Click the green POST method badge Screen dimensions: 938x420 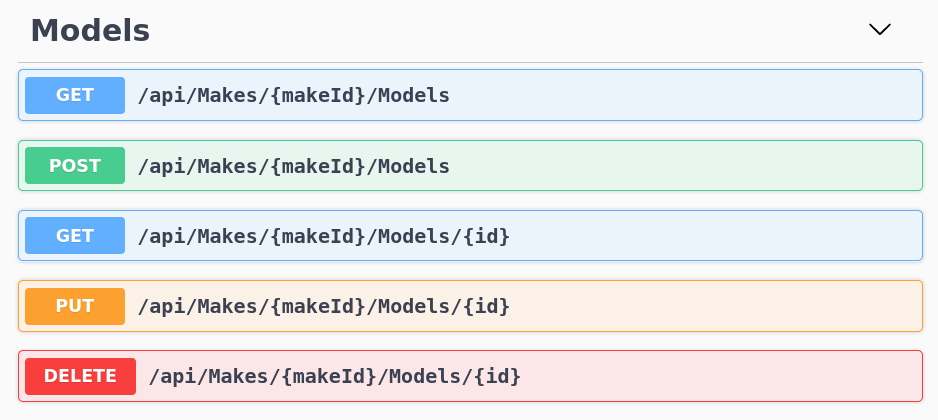[x=75, y=166]
